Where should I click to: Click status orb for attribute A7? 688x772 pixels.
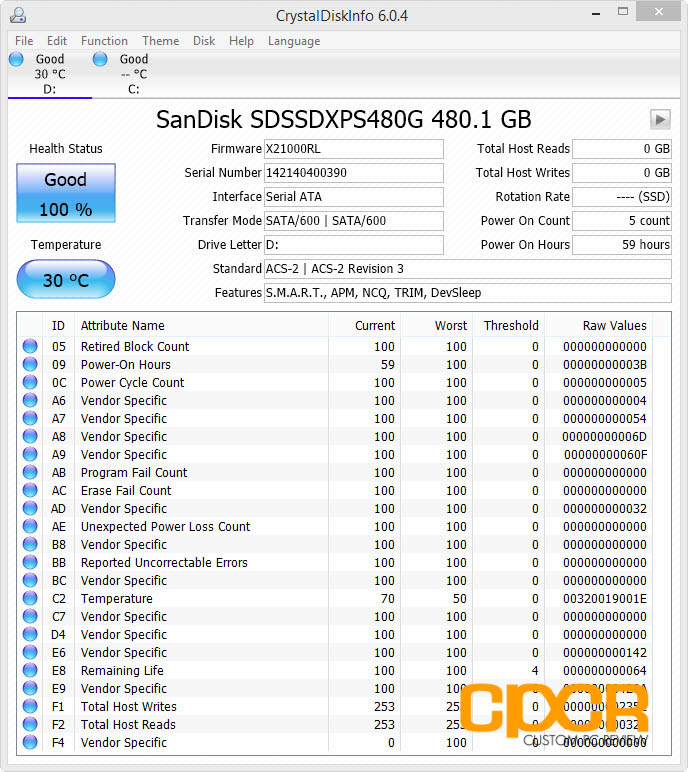pos(30,418)
